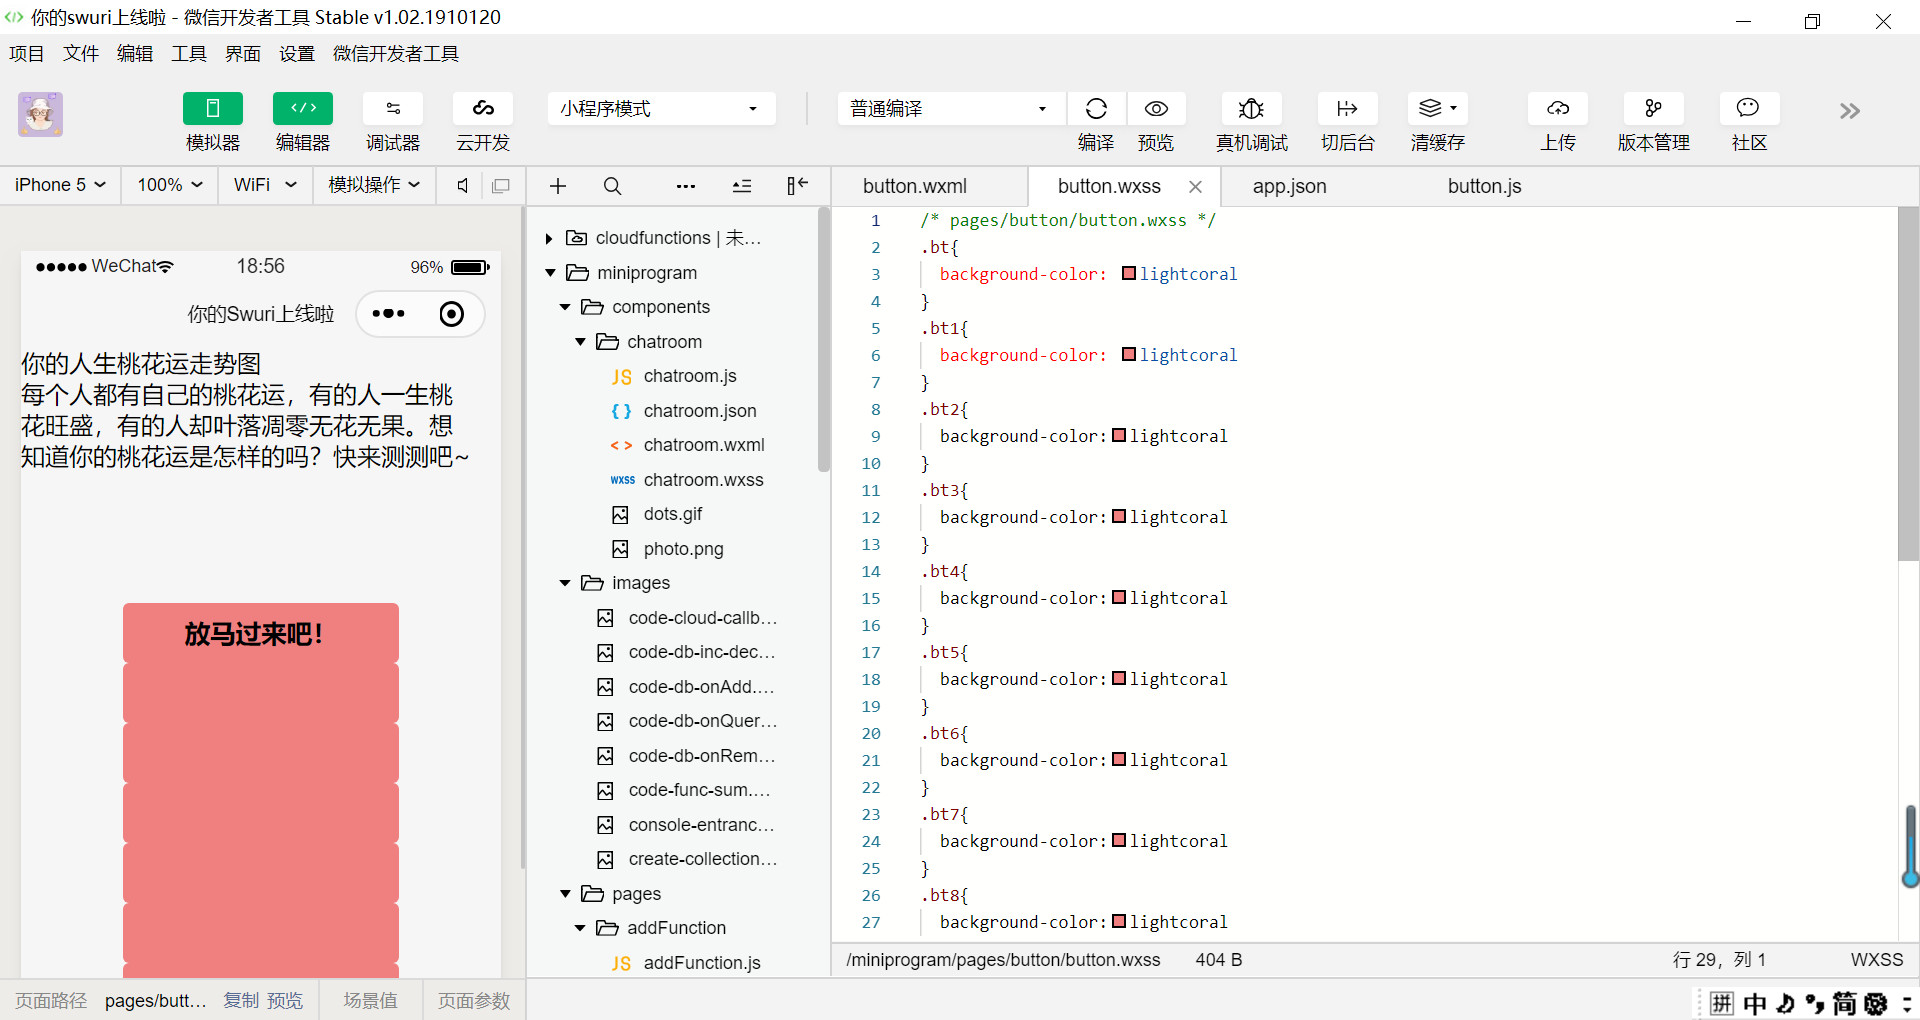
Task: Toggle the simulator panel button
Action: (213, 109)
